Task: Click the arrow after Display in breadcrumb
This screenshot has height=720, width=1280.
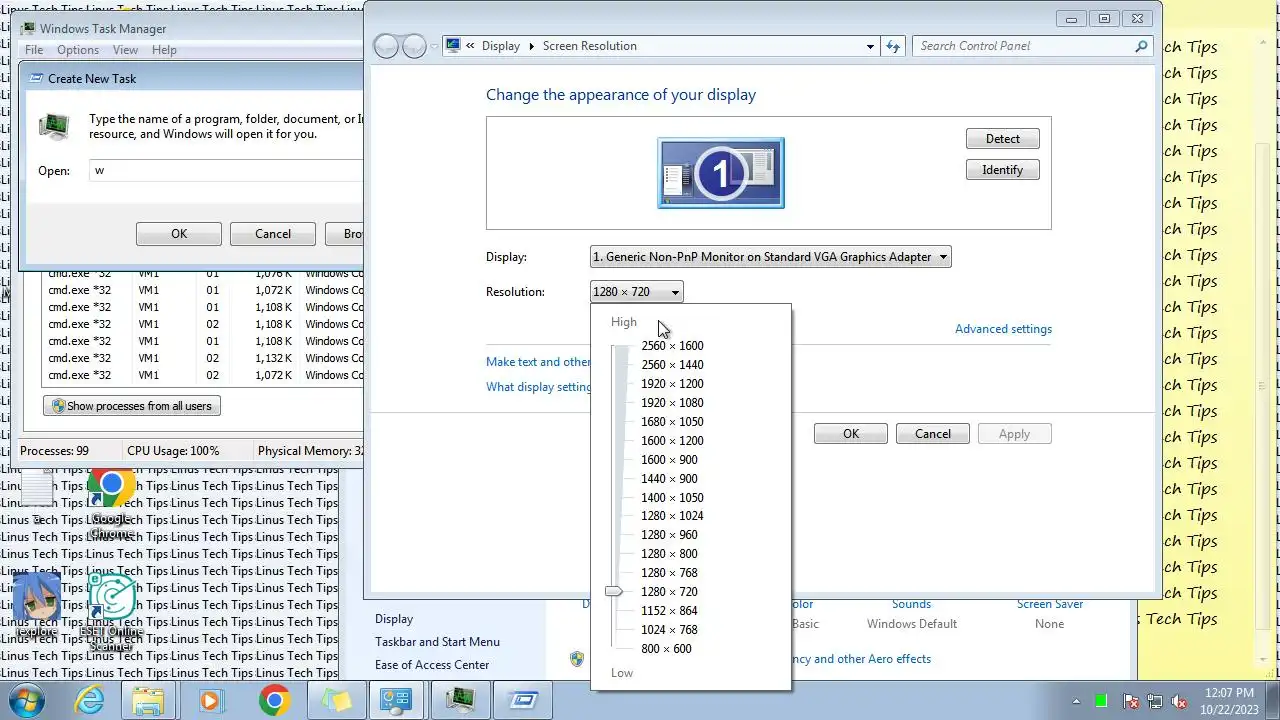Action: (x=531, y=46)
